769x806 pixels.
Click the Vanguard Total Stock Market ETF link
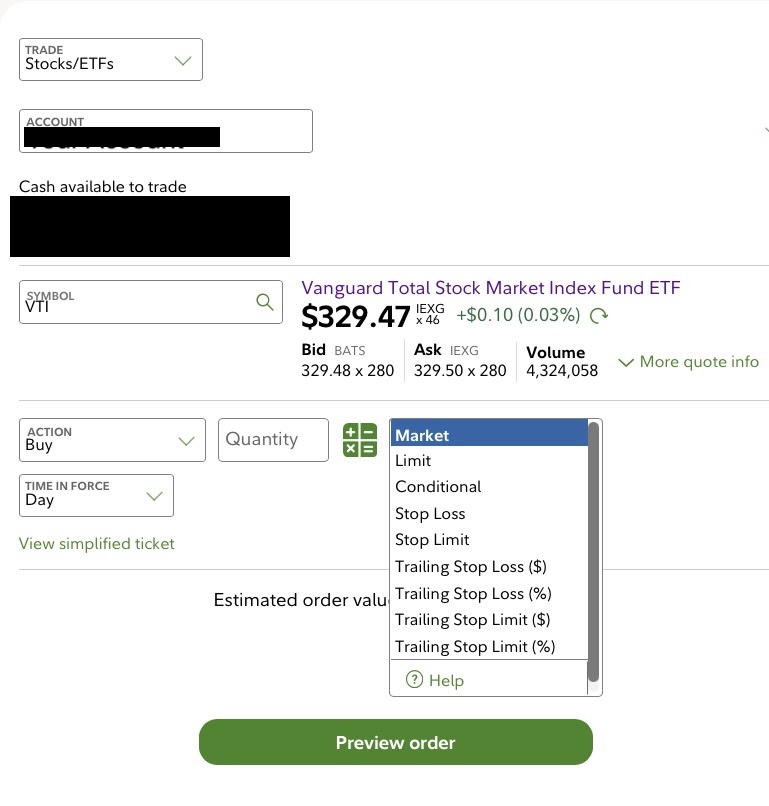point(490,288)
